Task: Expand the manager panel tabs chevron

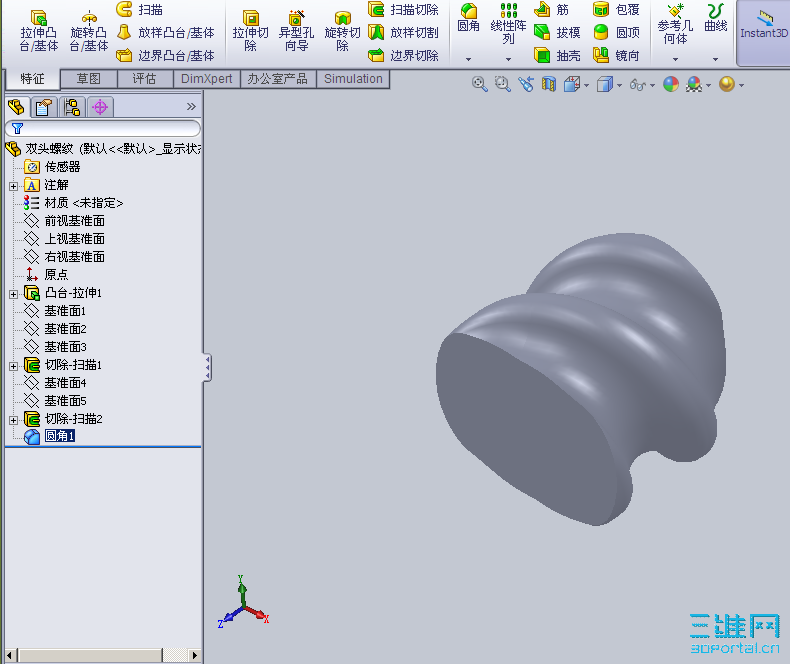Action: tap(191, 106)
